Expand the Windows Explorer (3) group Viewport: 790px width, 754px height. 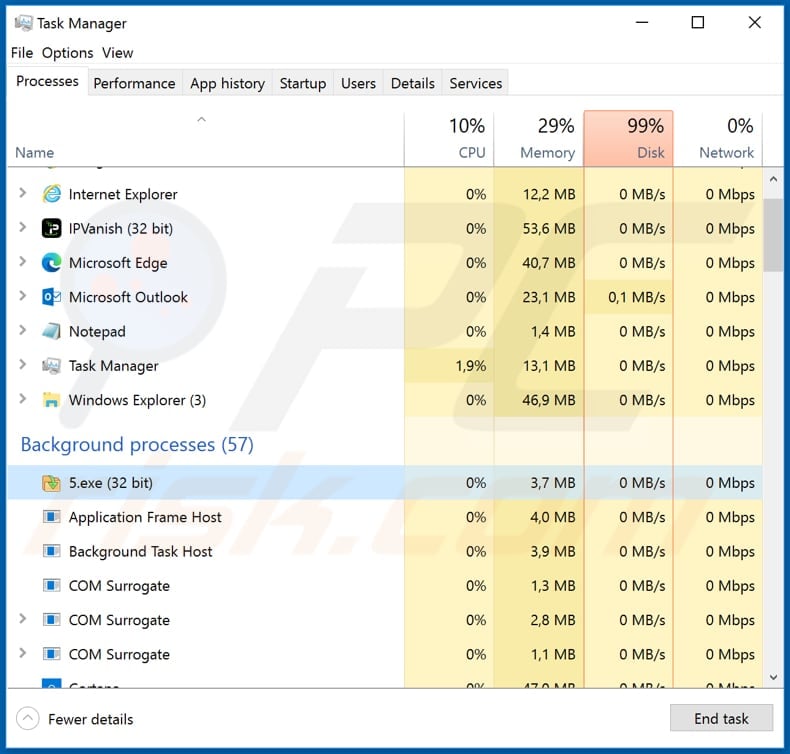pyautogui.click(x=23, y=399)
